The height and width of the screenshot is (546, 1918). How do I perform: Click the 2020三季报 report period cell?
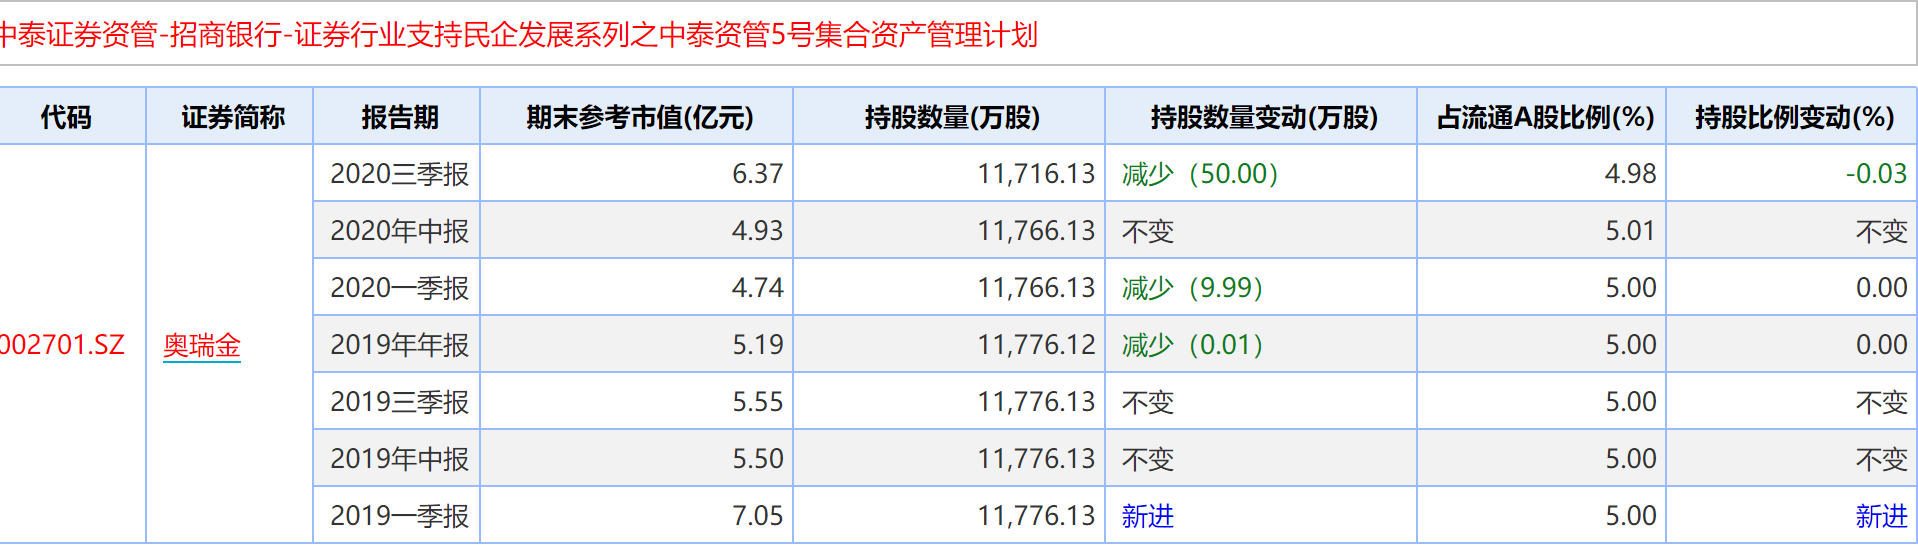[399, 174]
